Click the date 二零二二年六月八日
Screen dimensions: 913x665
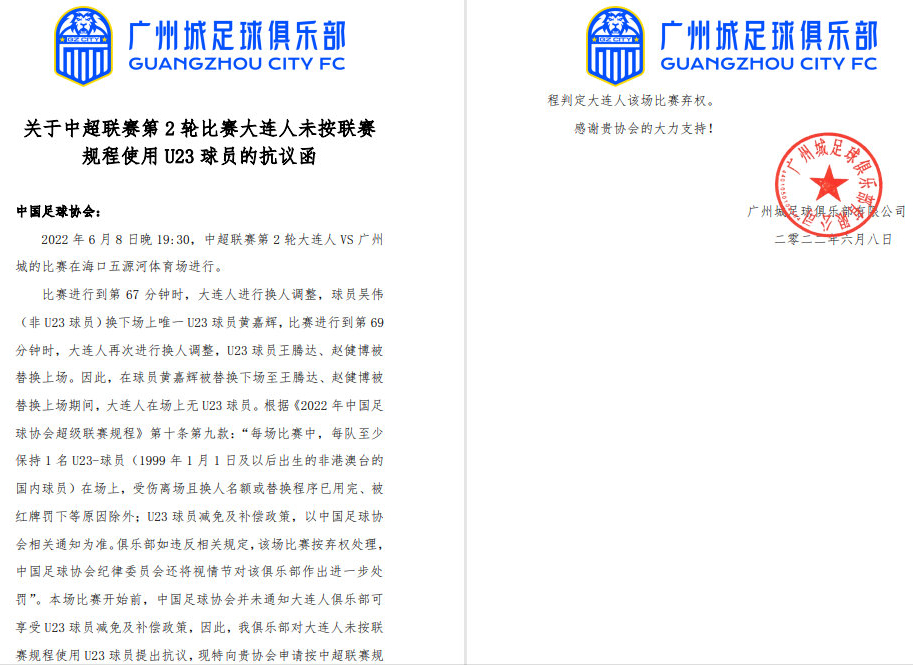pos(833,239)
